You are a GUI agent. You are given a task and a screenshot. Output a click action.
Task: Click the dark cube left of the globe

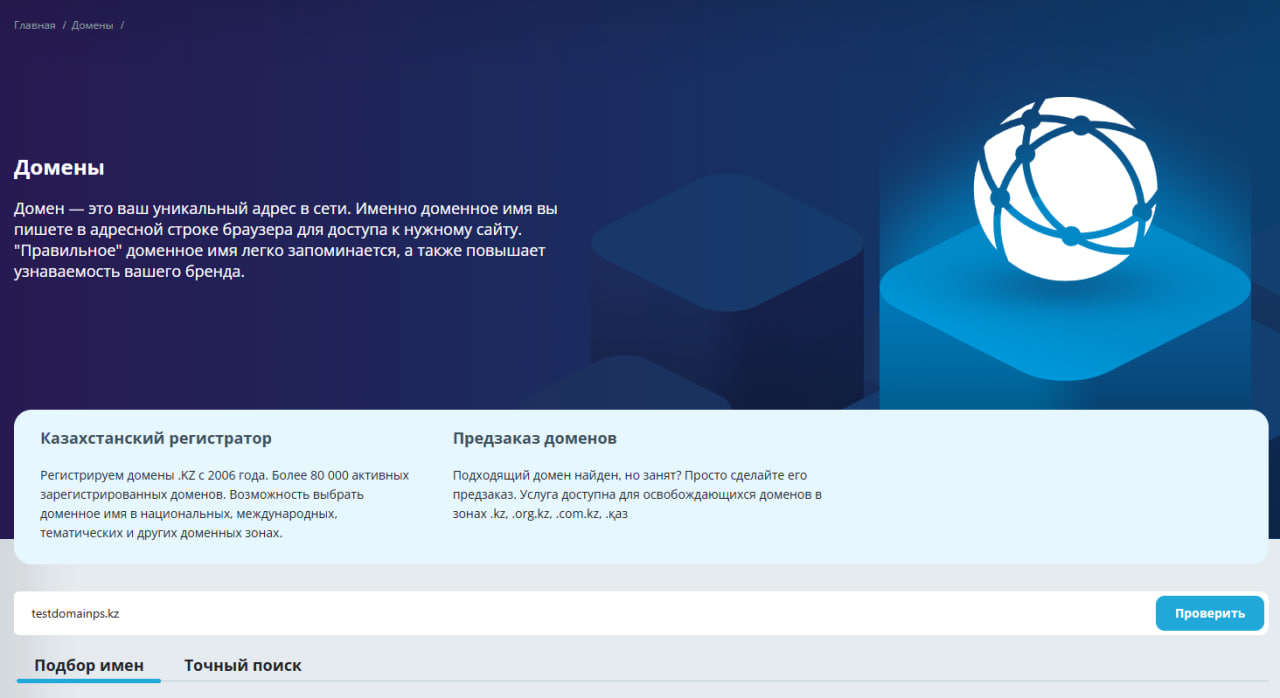[x=727, y=290]
